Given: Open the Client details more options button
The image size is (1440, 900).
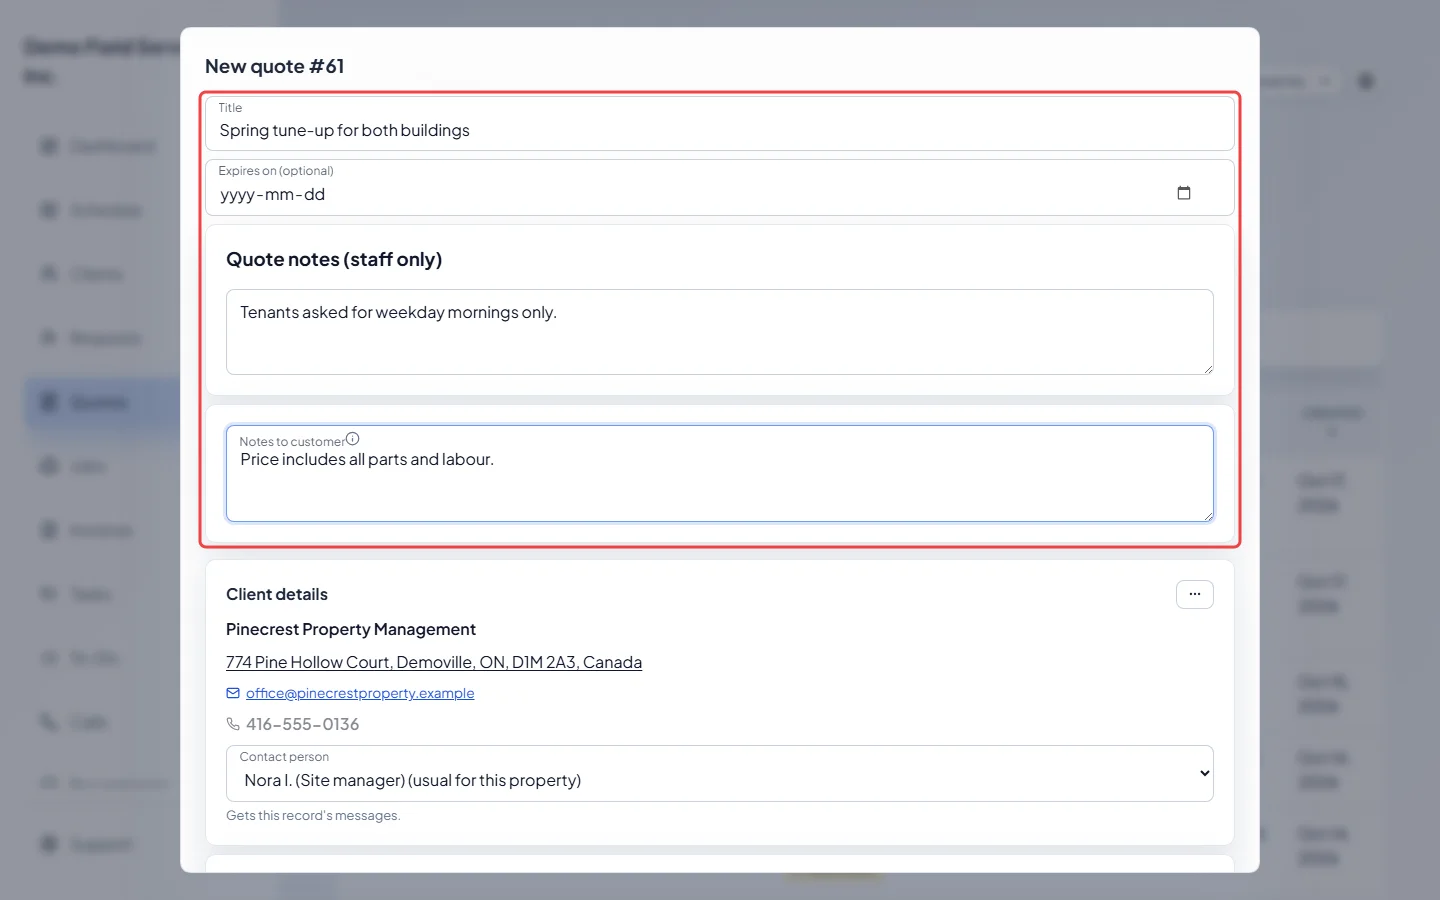Looking at the screenshot, I should pyautogui.click(x=1194, y=594).
